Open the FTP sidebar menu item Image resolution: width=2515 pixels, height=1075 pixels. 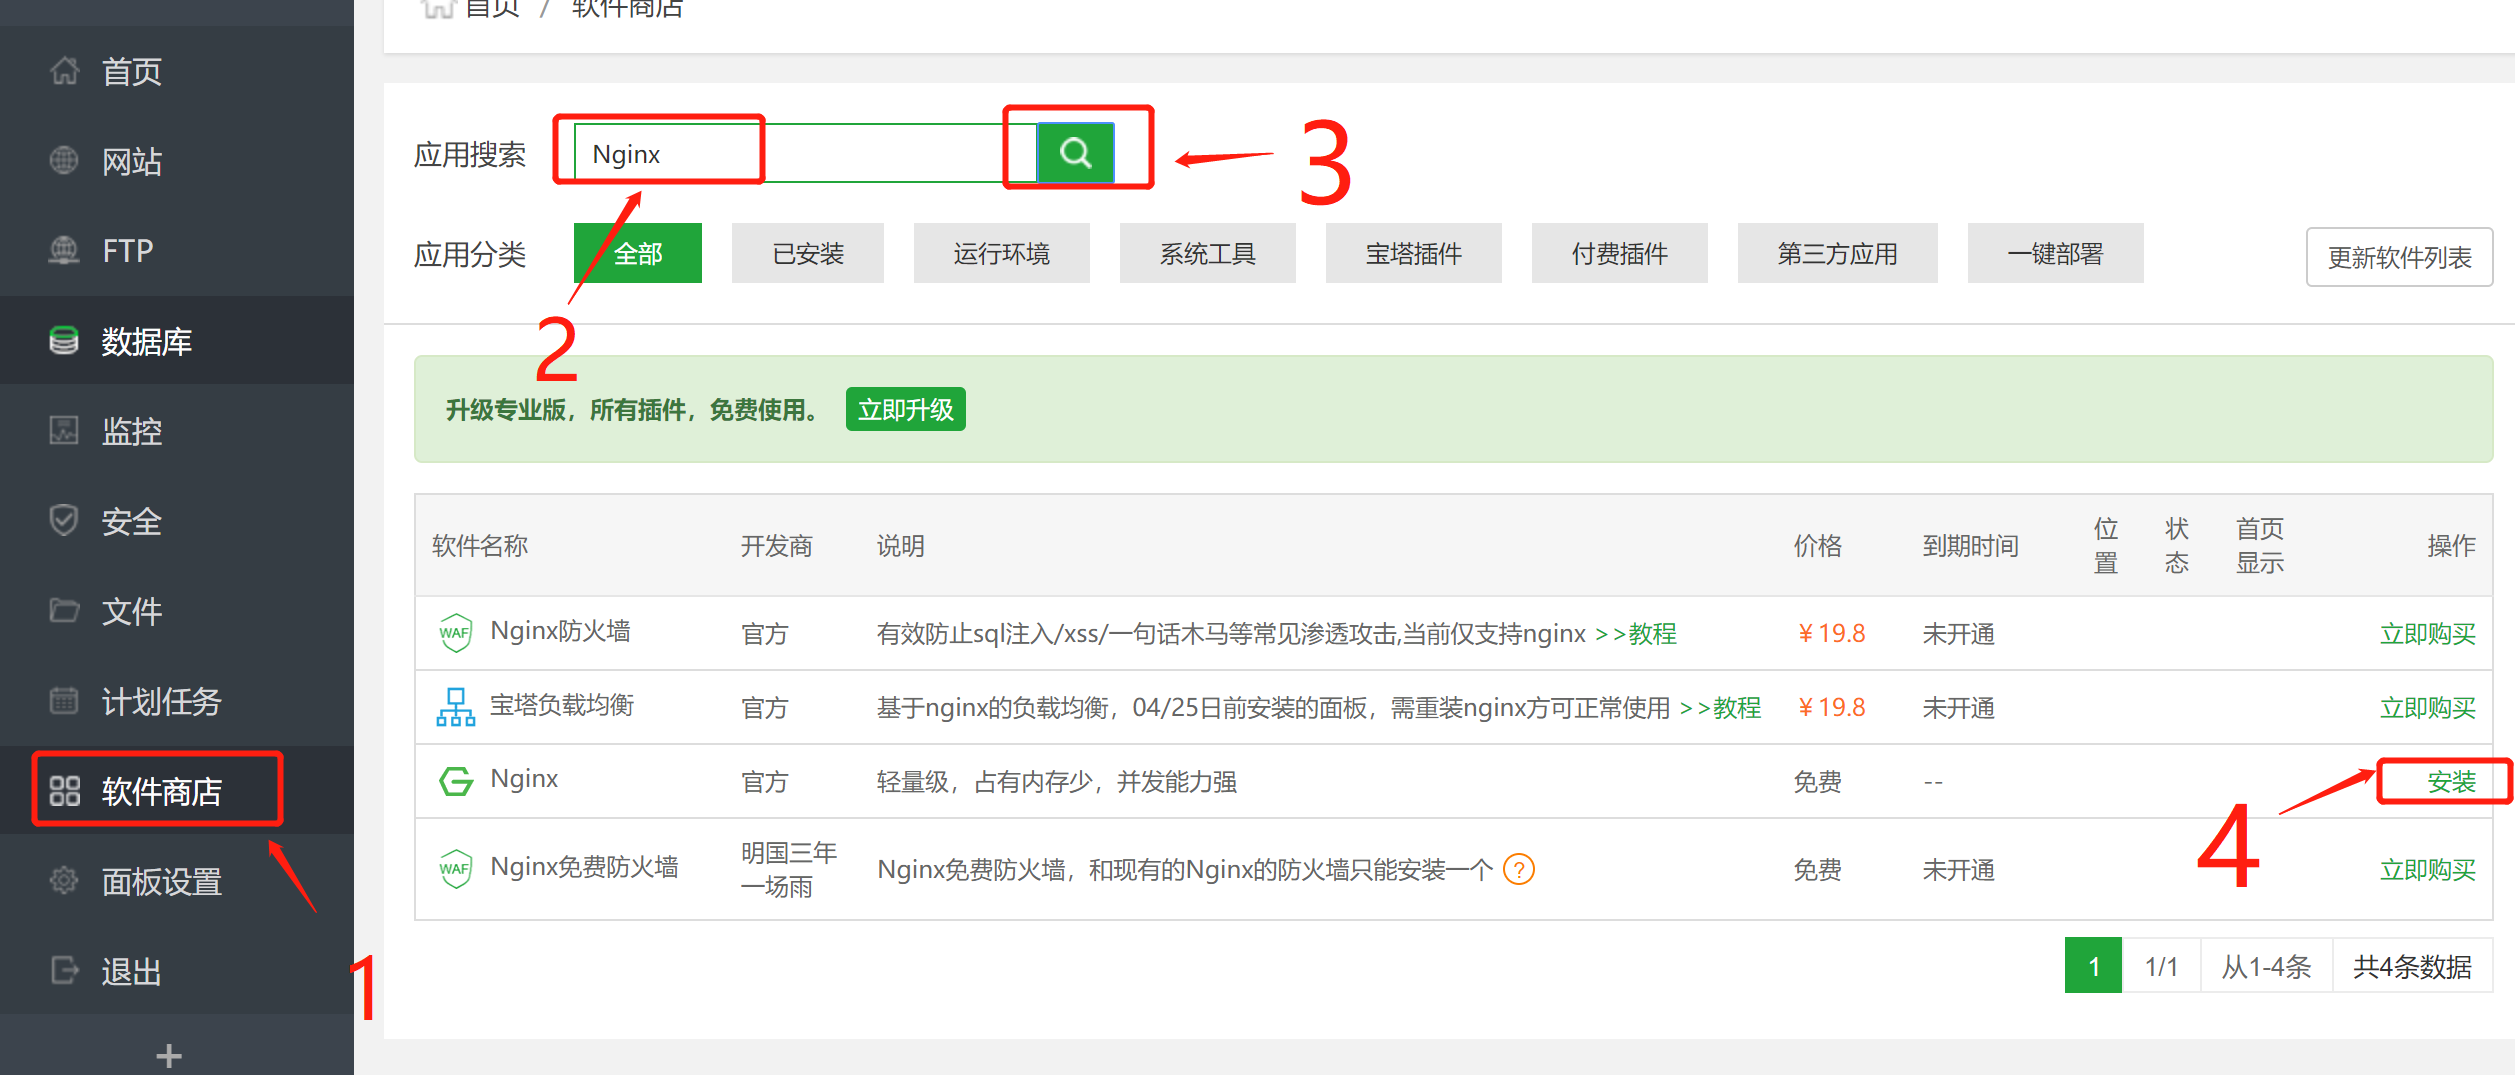coord(127,251)
